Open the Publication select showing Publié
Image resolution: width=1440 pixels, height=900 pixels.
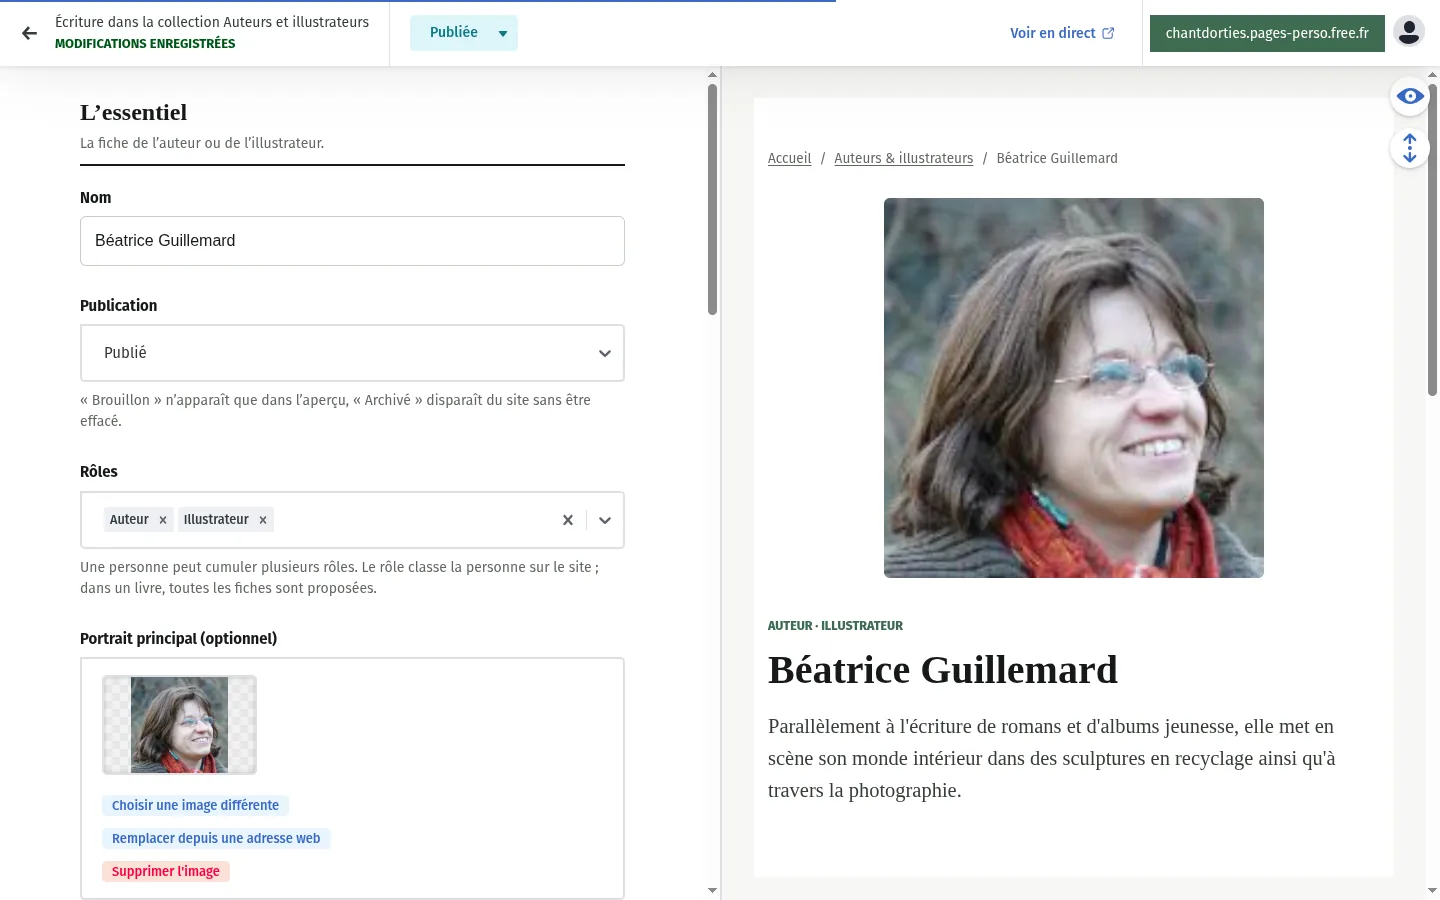pyautogui.click(x=352, y=353)
